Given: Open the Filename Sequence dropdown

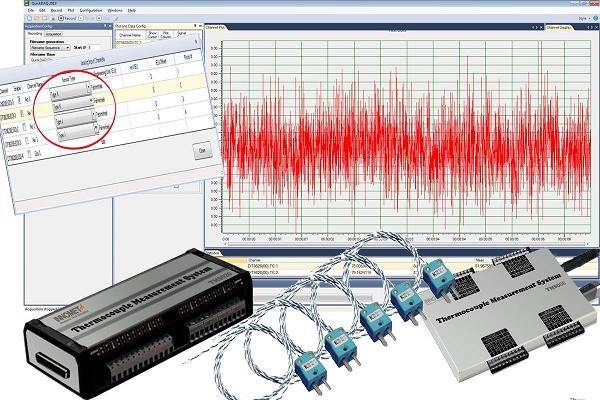Looking at the screenshot, I should (x=50, y=48).
